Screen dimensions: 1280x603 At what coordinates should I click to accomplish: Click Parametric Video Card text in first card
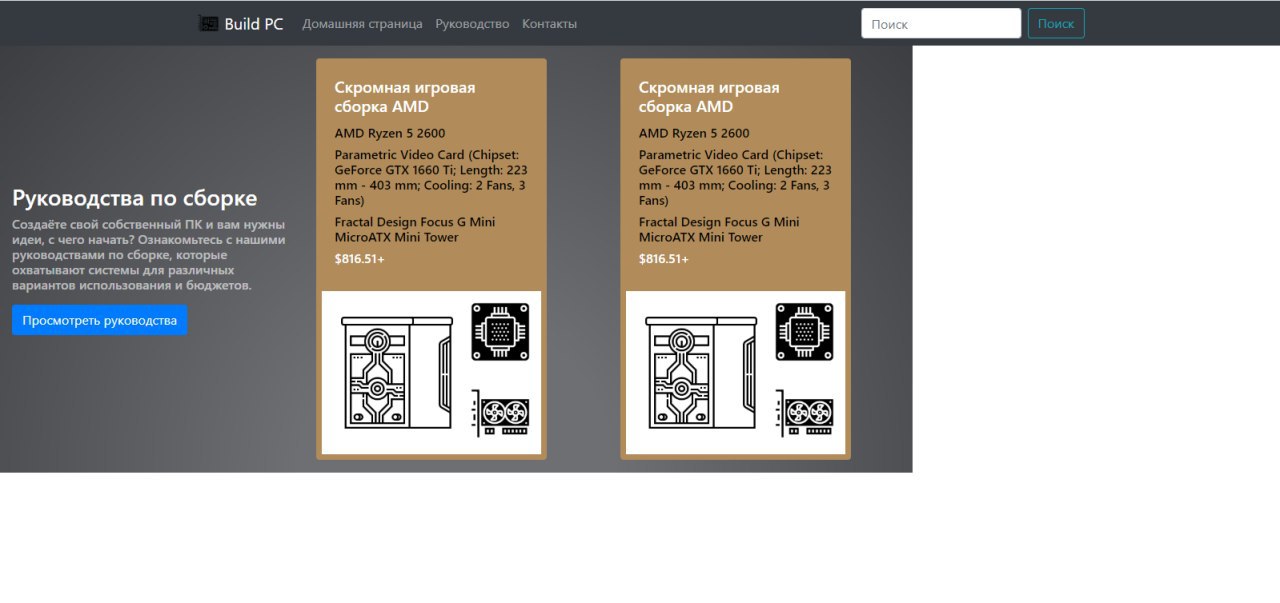tap(431, 177)
